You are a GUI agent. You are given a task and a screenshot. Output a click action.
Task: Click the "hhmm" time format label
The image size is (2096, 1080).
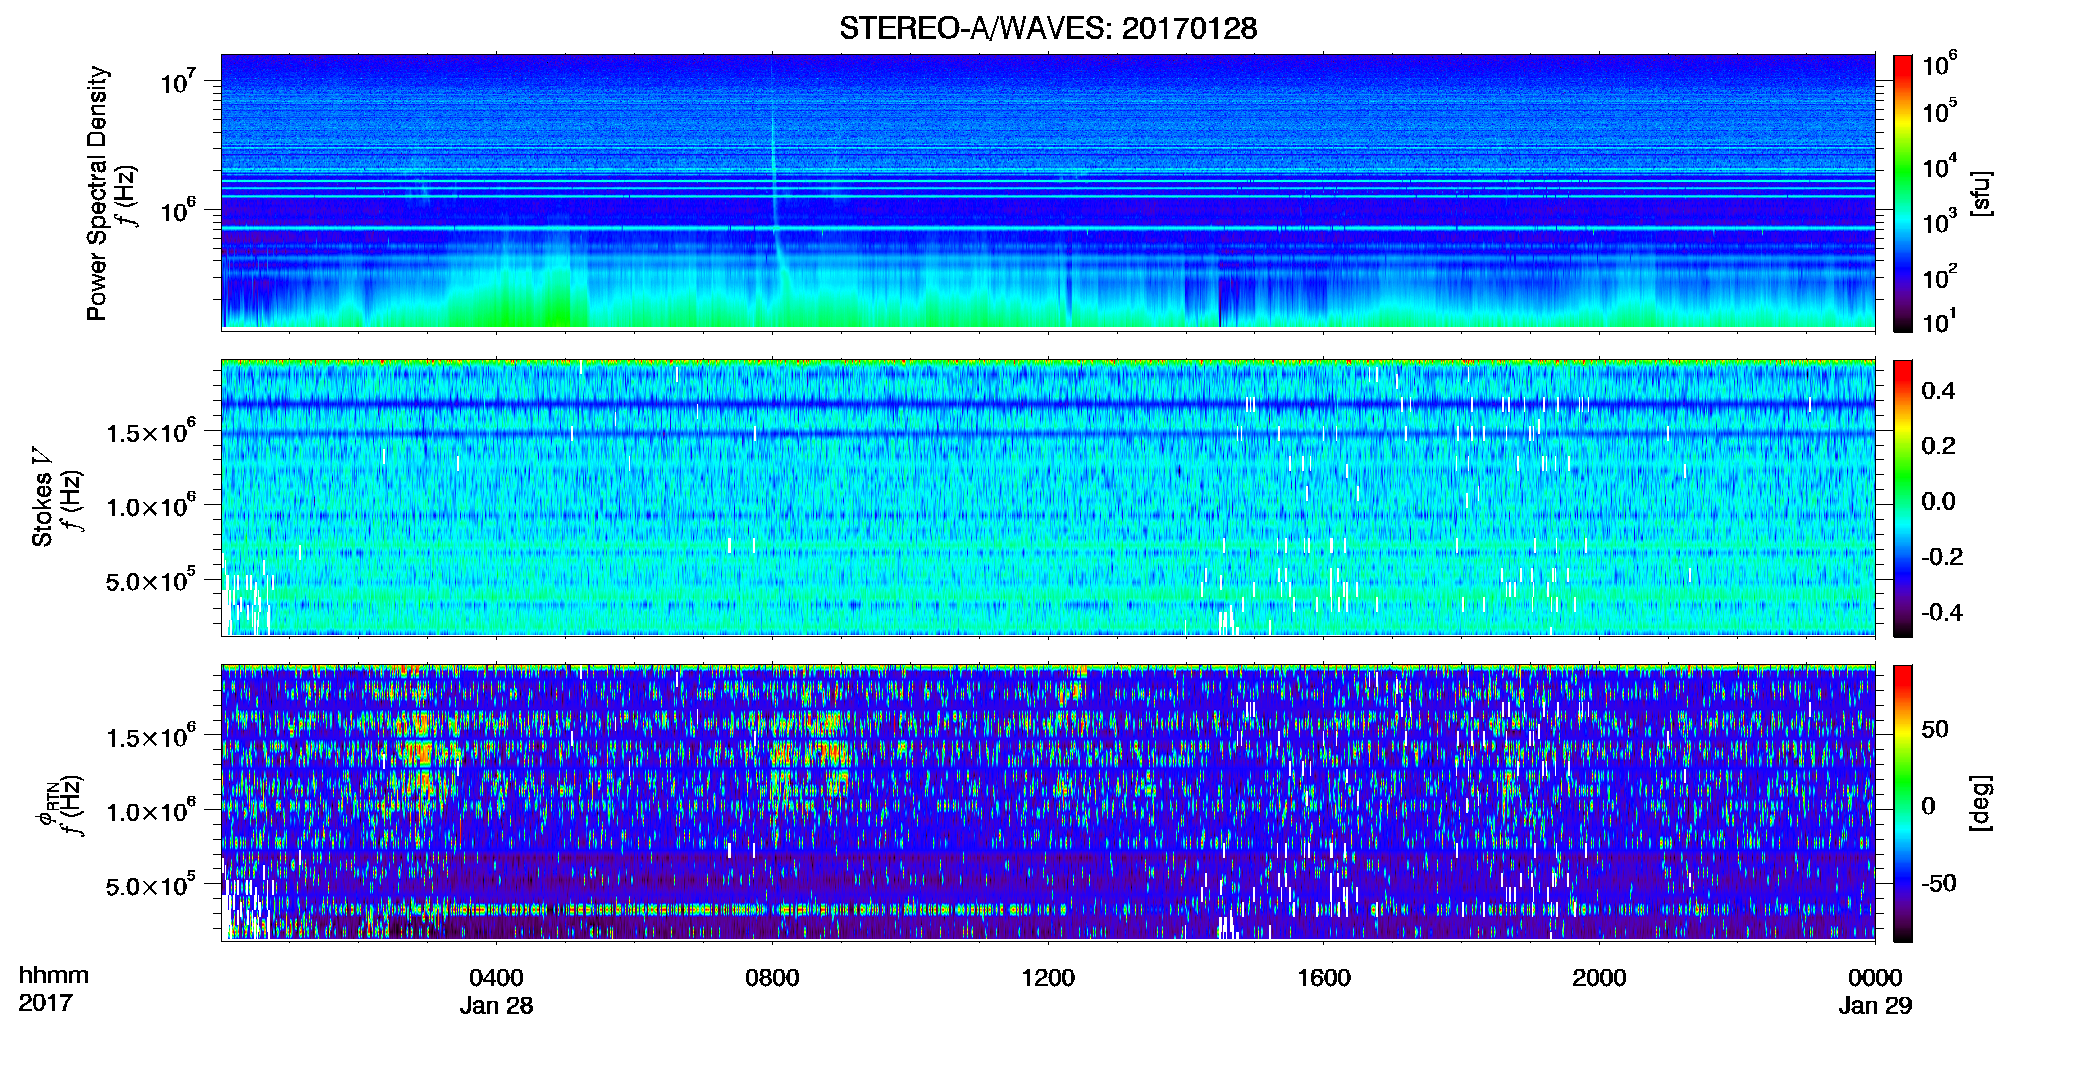tap(54, 976)
